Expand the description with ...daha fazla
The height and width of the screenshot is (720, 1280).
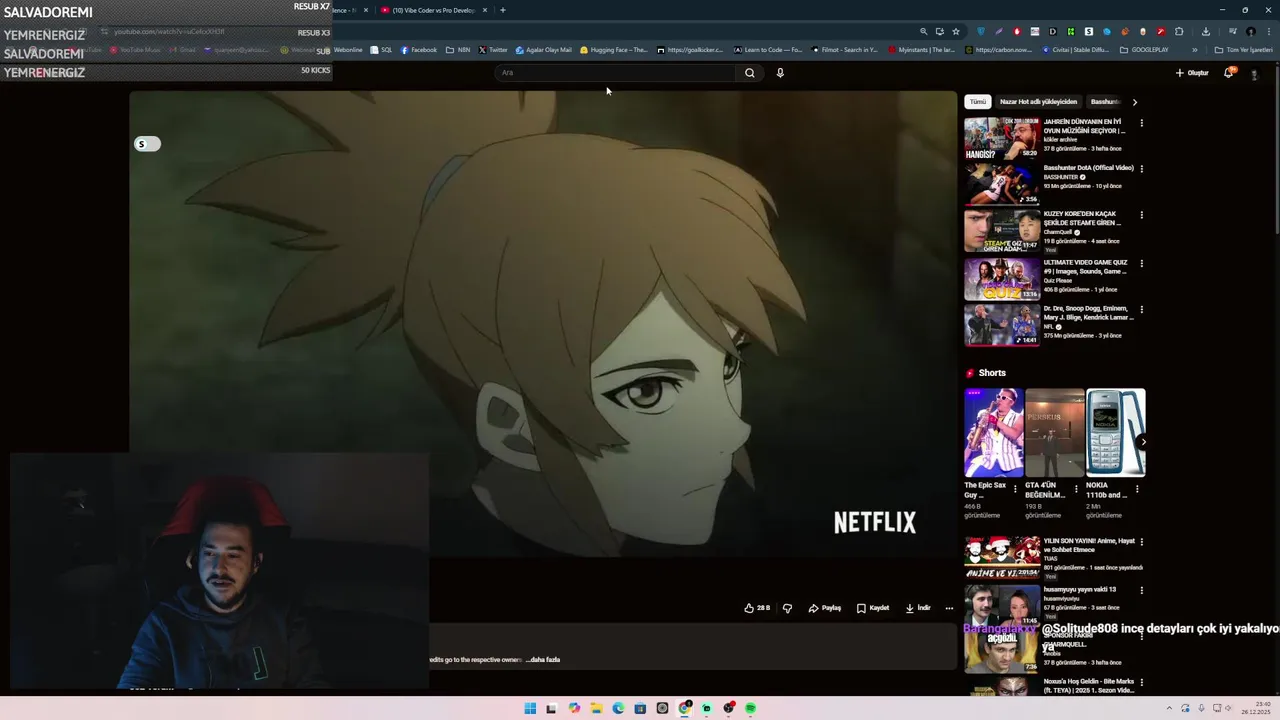point(543,660)
